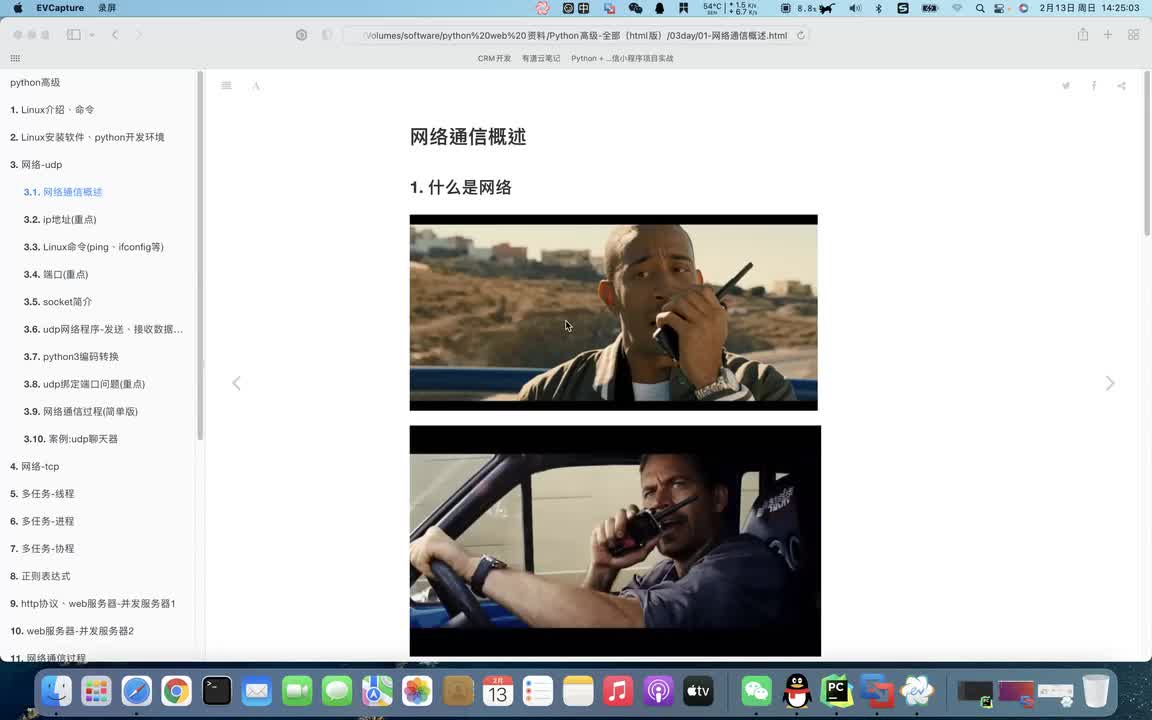Open section 3.2. ip地址(重点)
This screenshot has height=720, width=1152.
click(x=60, y=220)
